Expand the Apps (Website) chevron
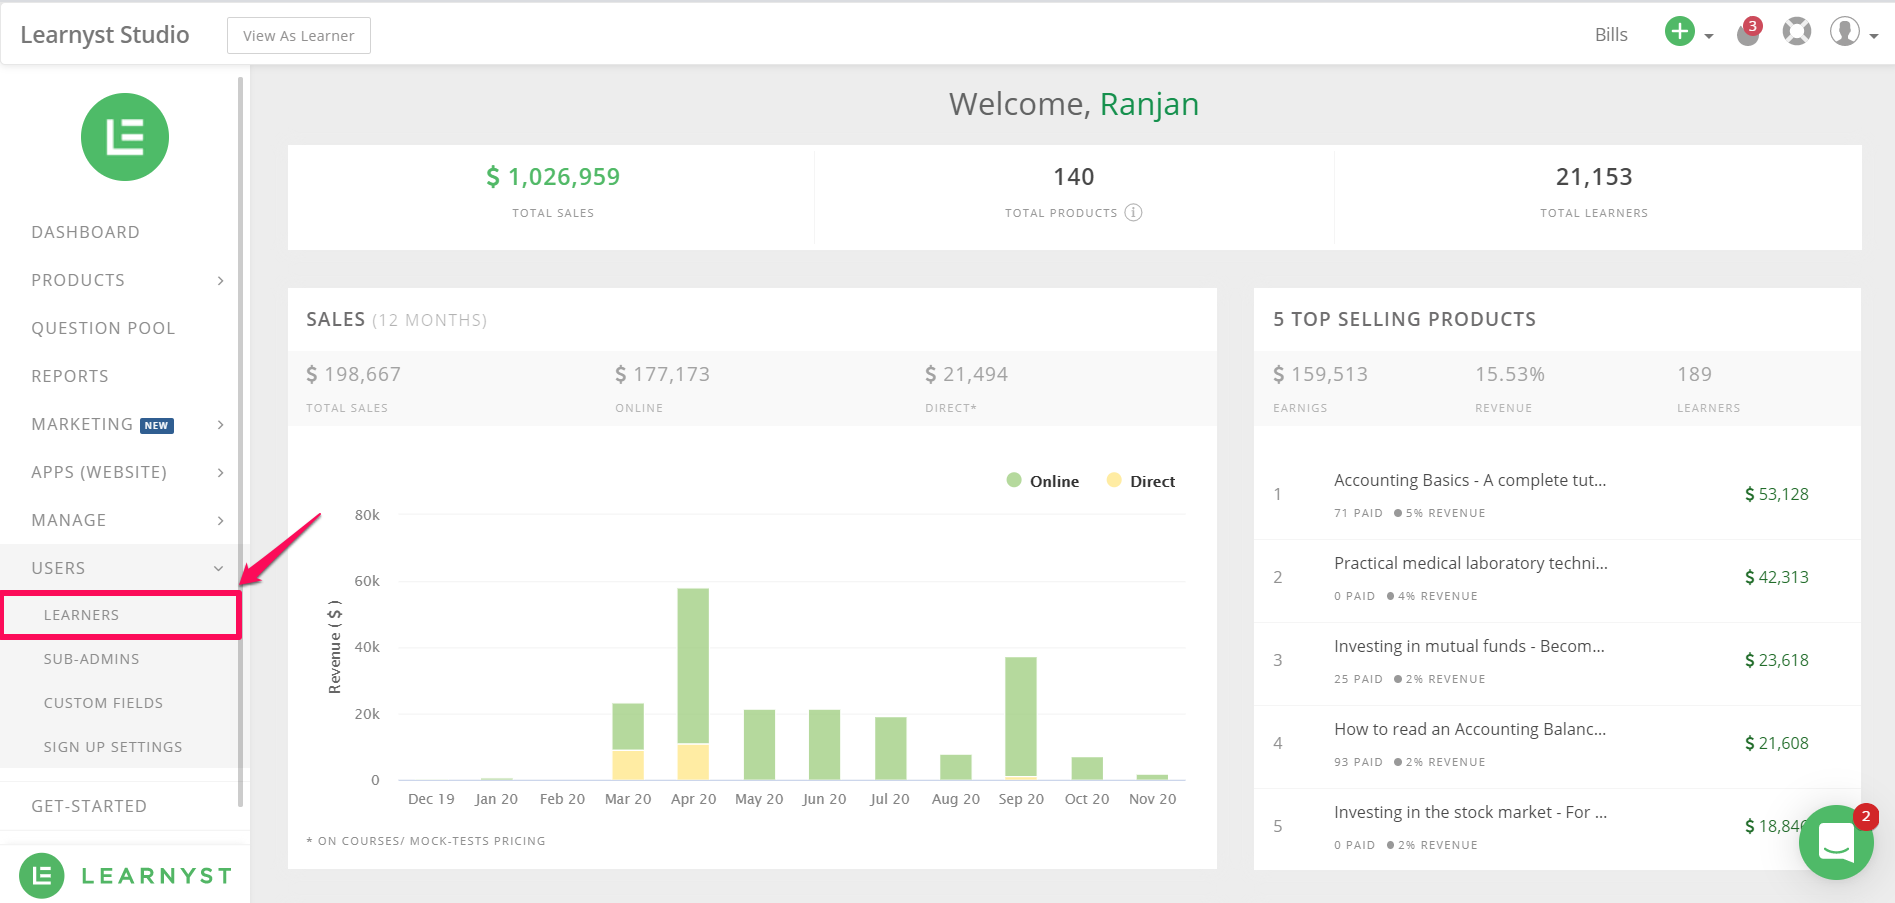1895x903 pixels. coord(221,473)
